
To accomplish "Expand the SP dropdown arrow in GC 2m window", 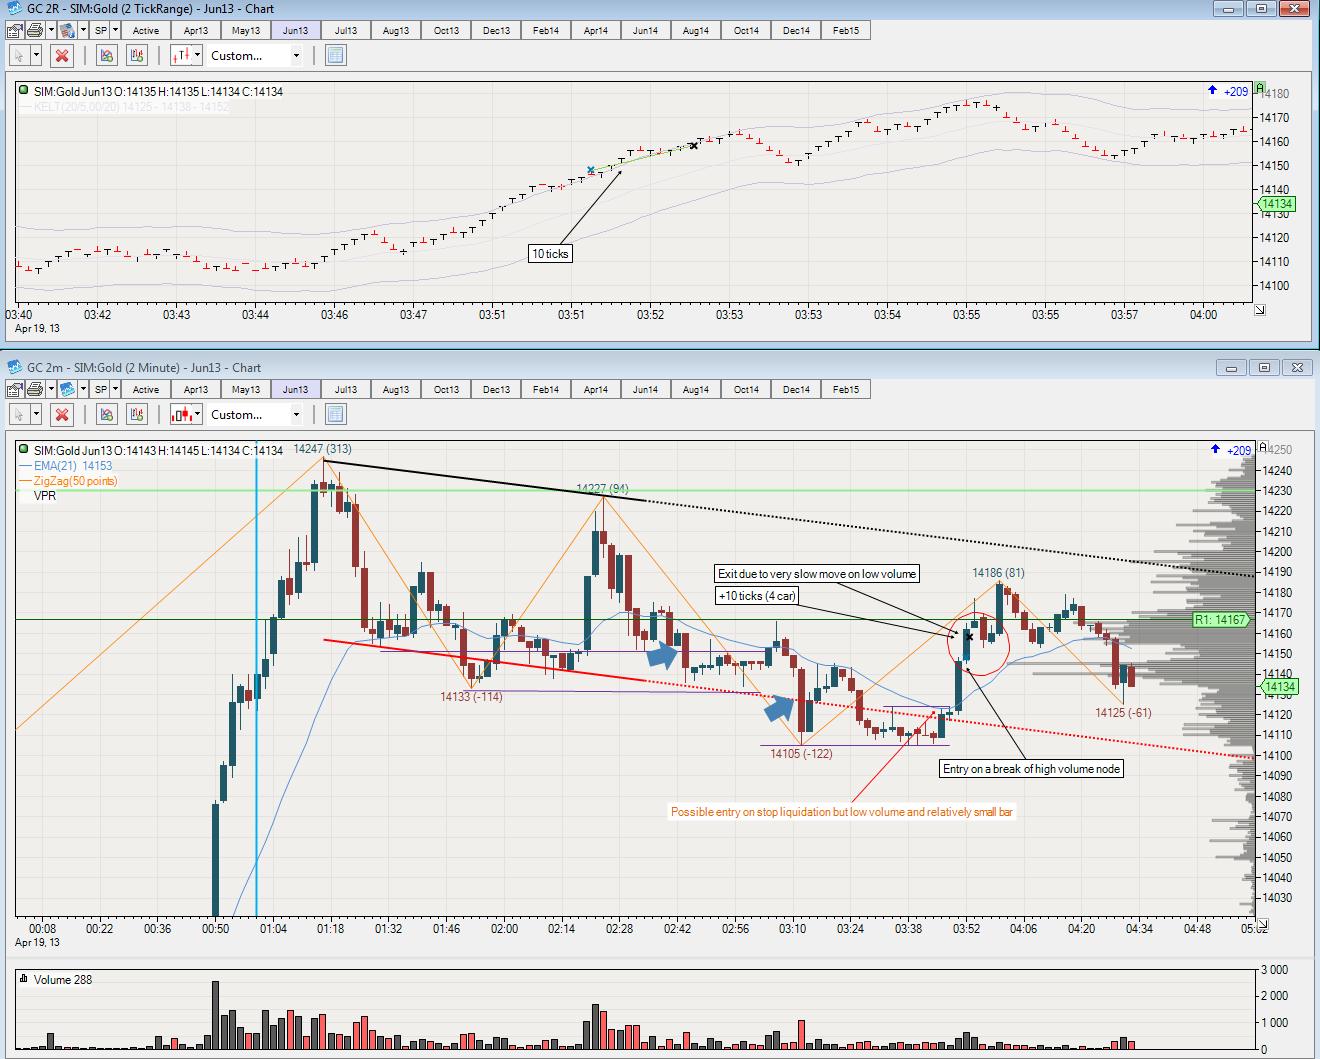I will click(x=115, y=389).
